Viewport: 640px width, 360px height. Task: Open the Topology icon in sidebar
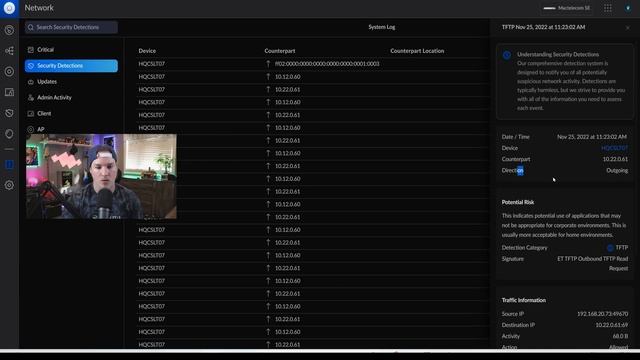coord(9,51)
